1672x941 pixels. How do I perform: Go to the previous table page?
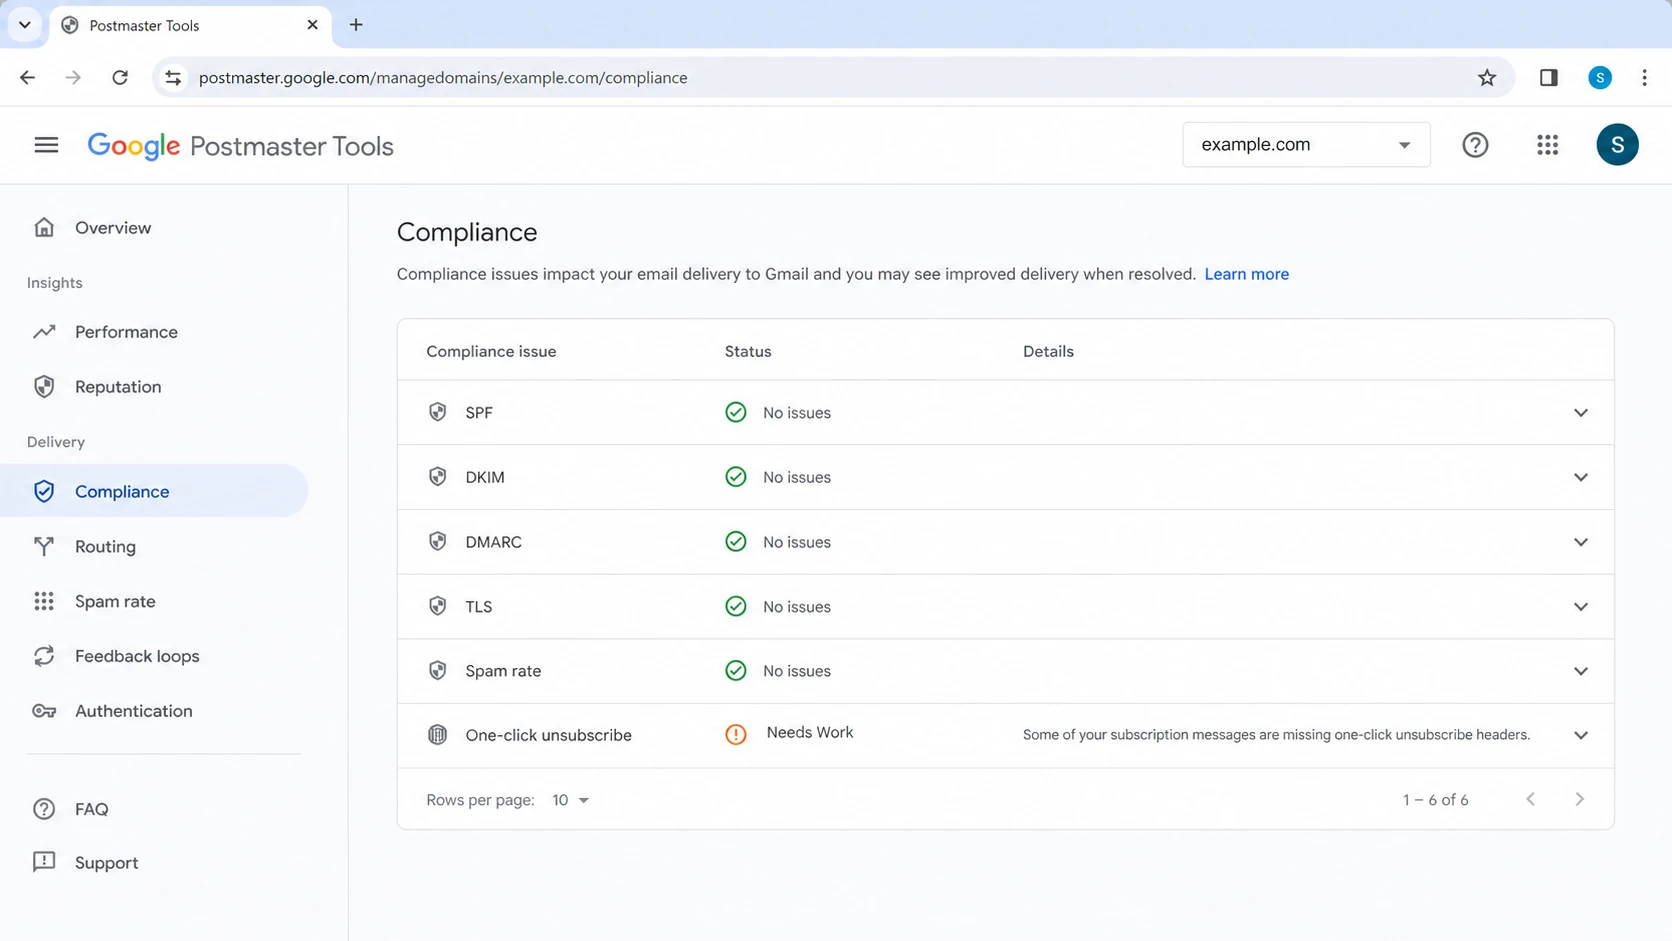1530,799
